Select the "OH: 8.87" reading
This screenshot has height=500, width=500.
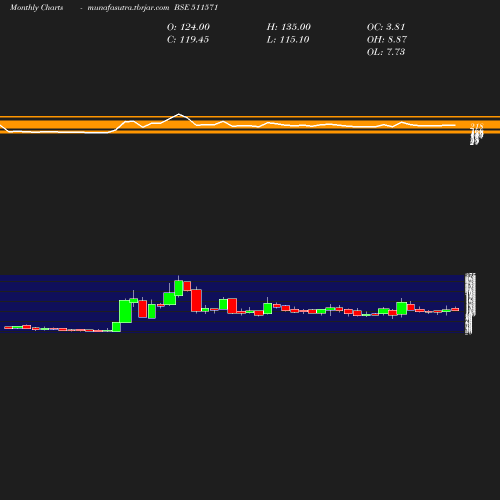pyautogui.click(x=387, y=40)
